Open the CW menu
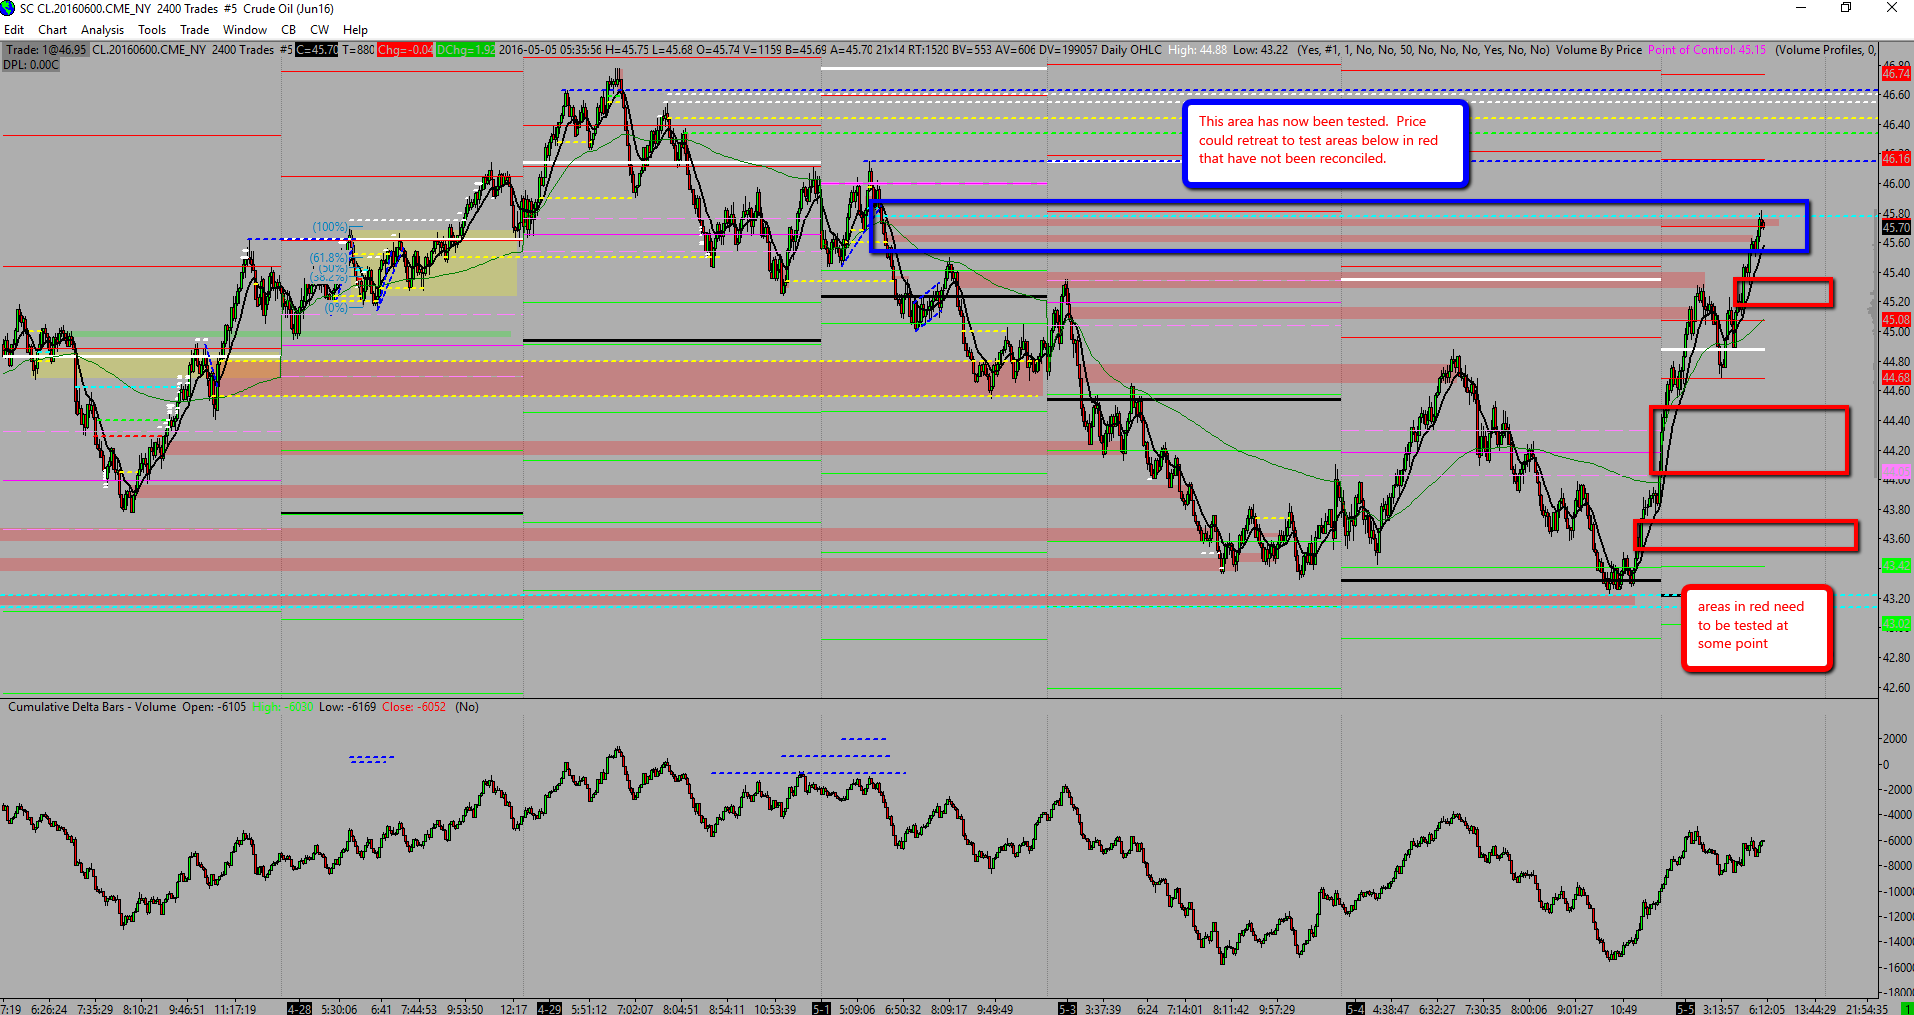1914x1015 pixels. coord(319,30)
